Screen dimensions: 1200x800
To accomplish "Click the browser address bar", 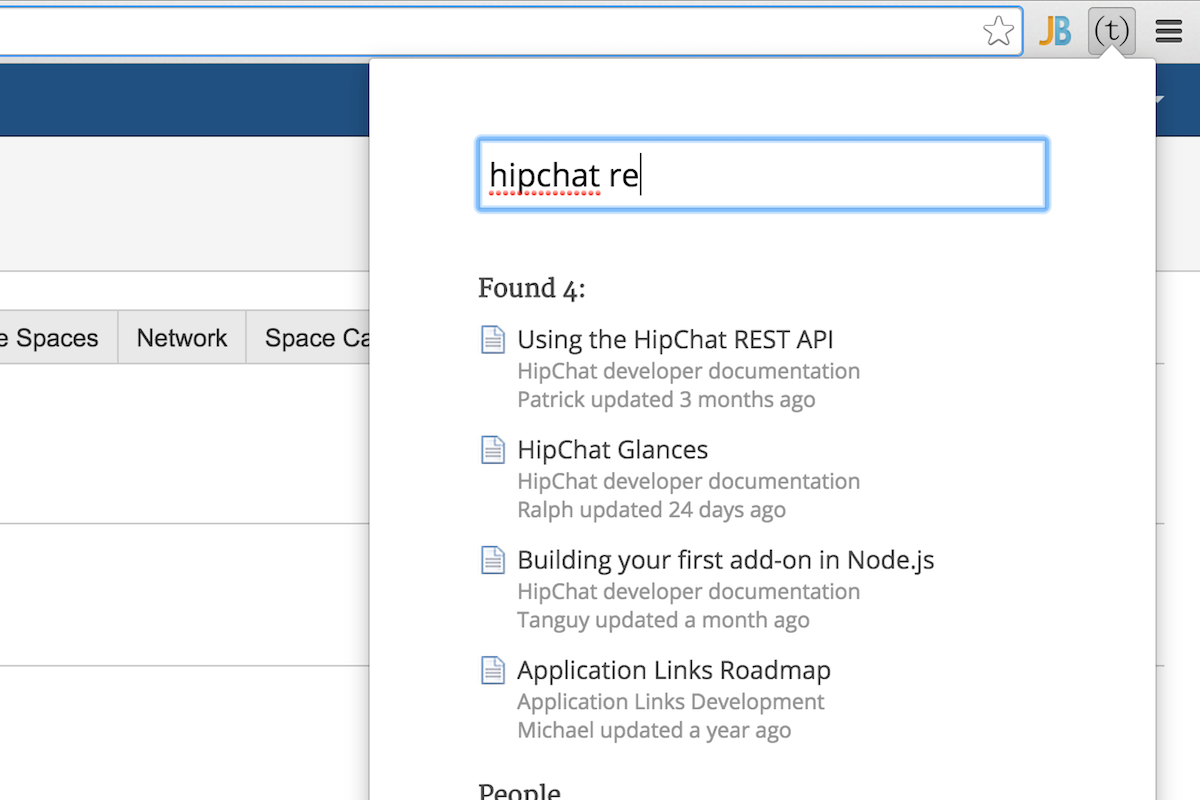I will tap(510, 31).
